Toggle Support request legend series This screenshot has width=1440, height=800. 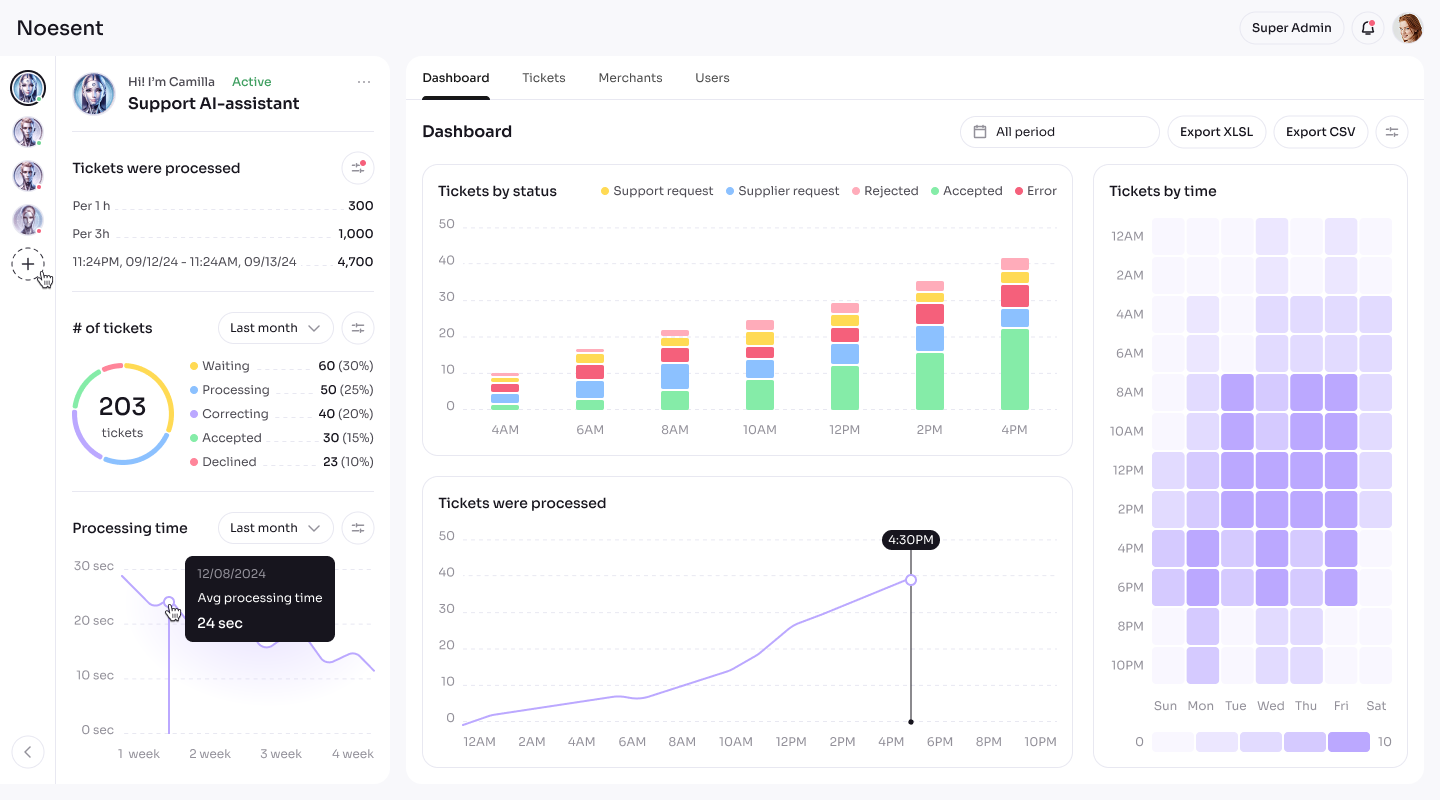(657, 191)
